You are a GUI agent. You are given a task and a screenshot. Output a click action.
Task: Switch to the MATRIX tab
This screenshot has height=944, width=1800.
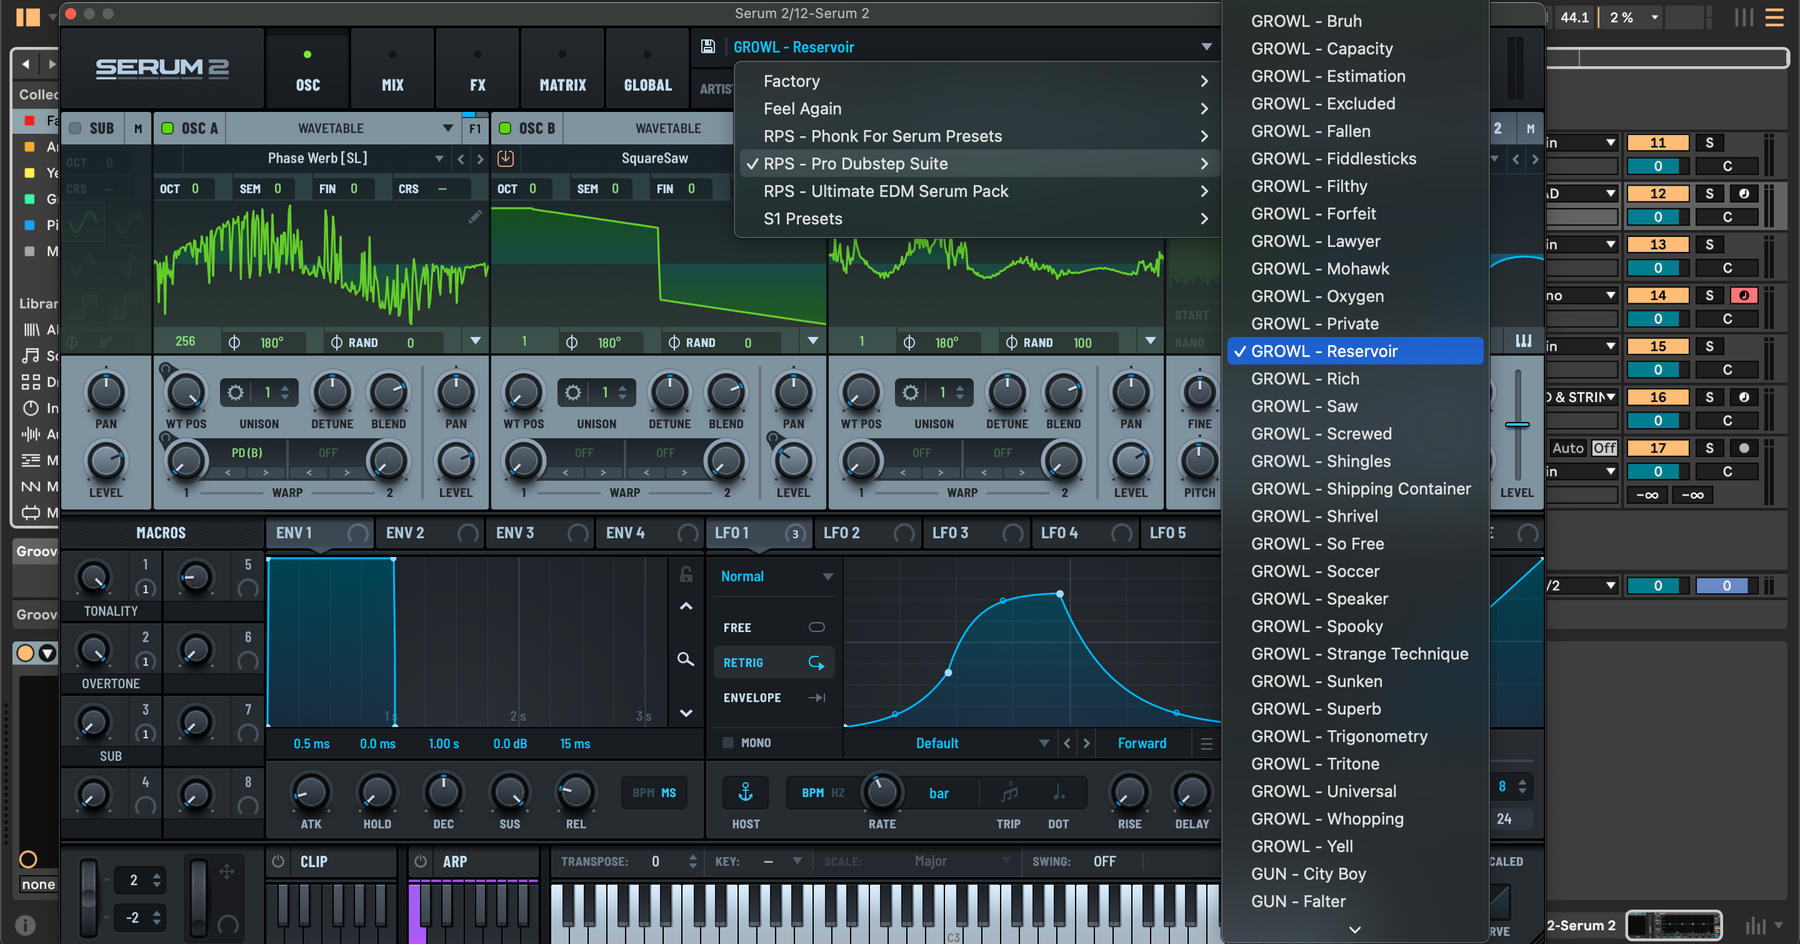(563, 68)
